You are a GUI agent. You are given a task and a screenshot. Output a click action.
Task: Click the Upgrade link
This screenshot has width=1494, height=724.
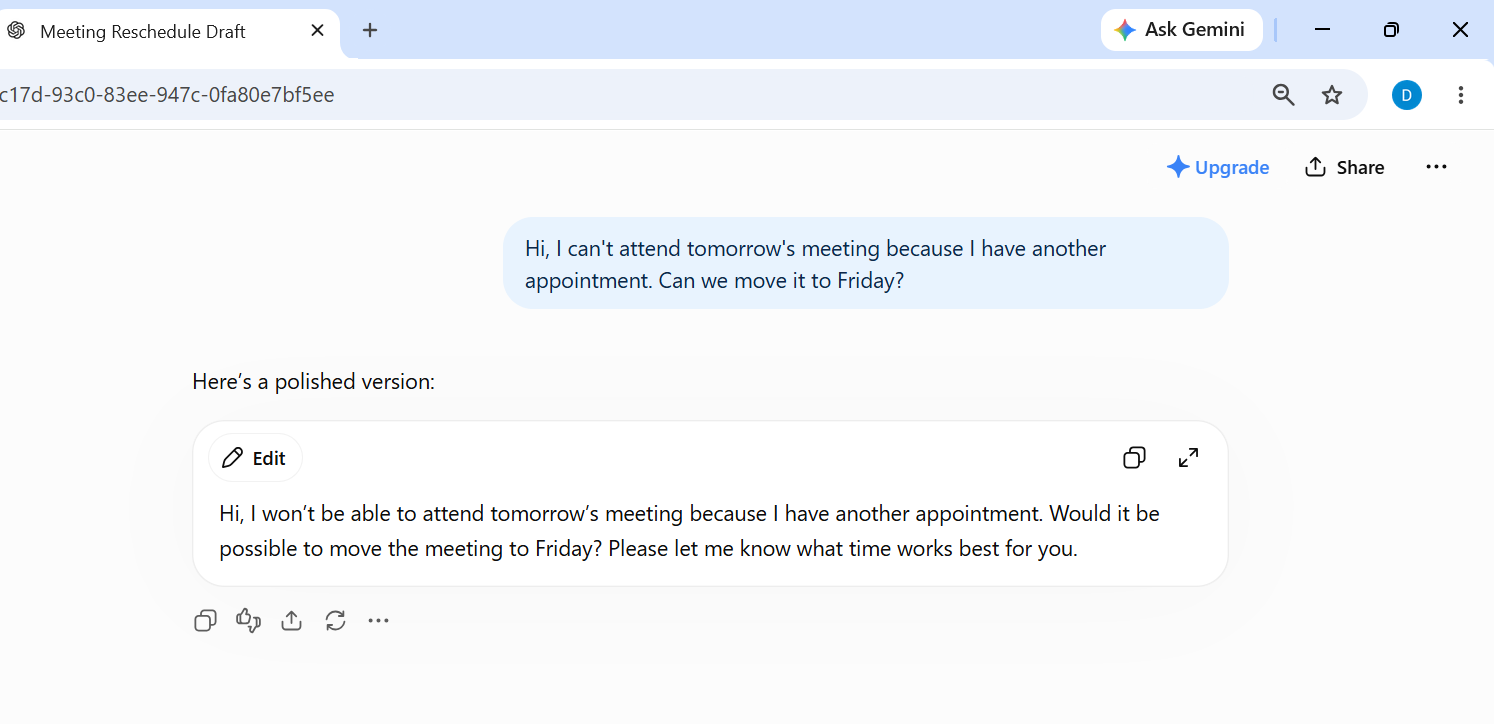pos(1218,167)
